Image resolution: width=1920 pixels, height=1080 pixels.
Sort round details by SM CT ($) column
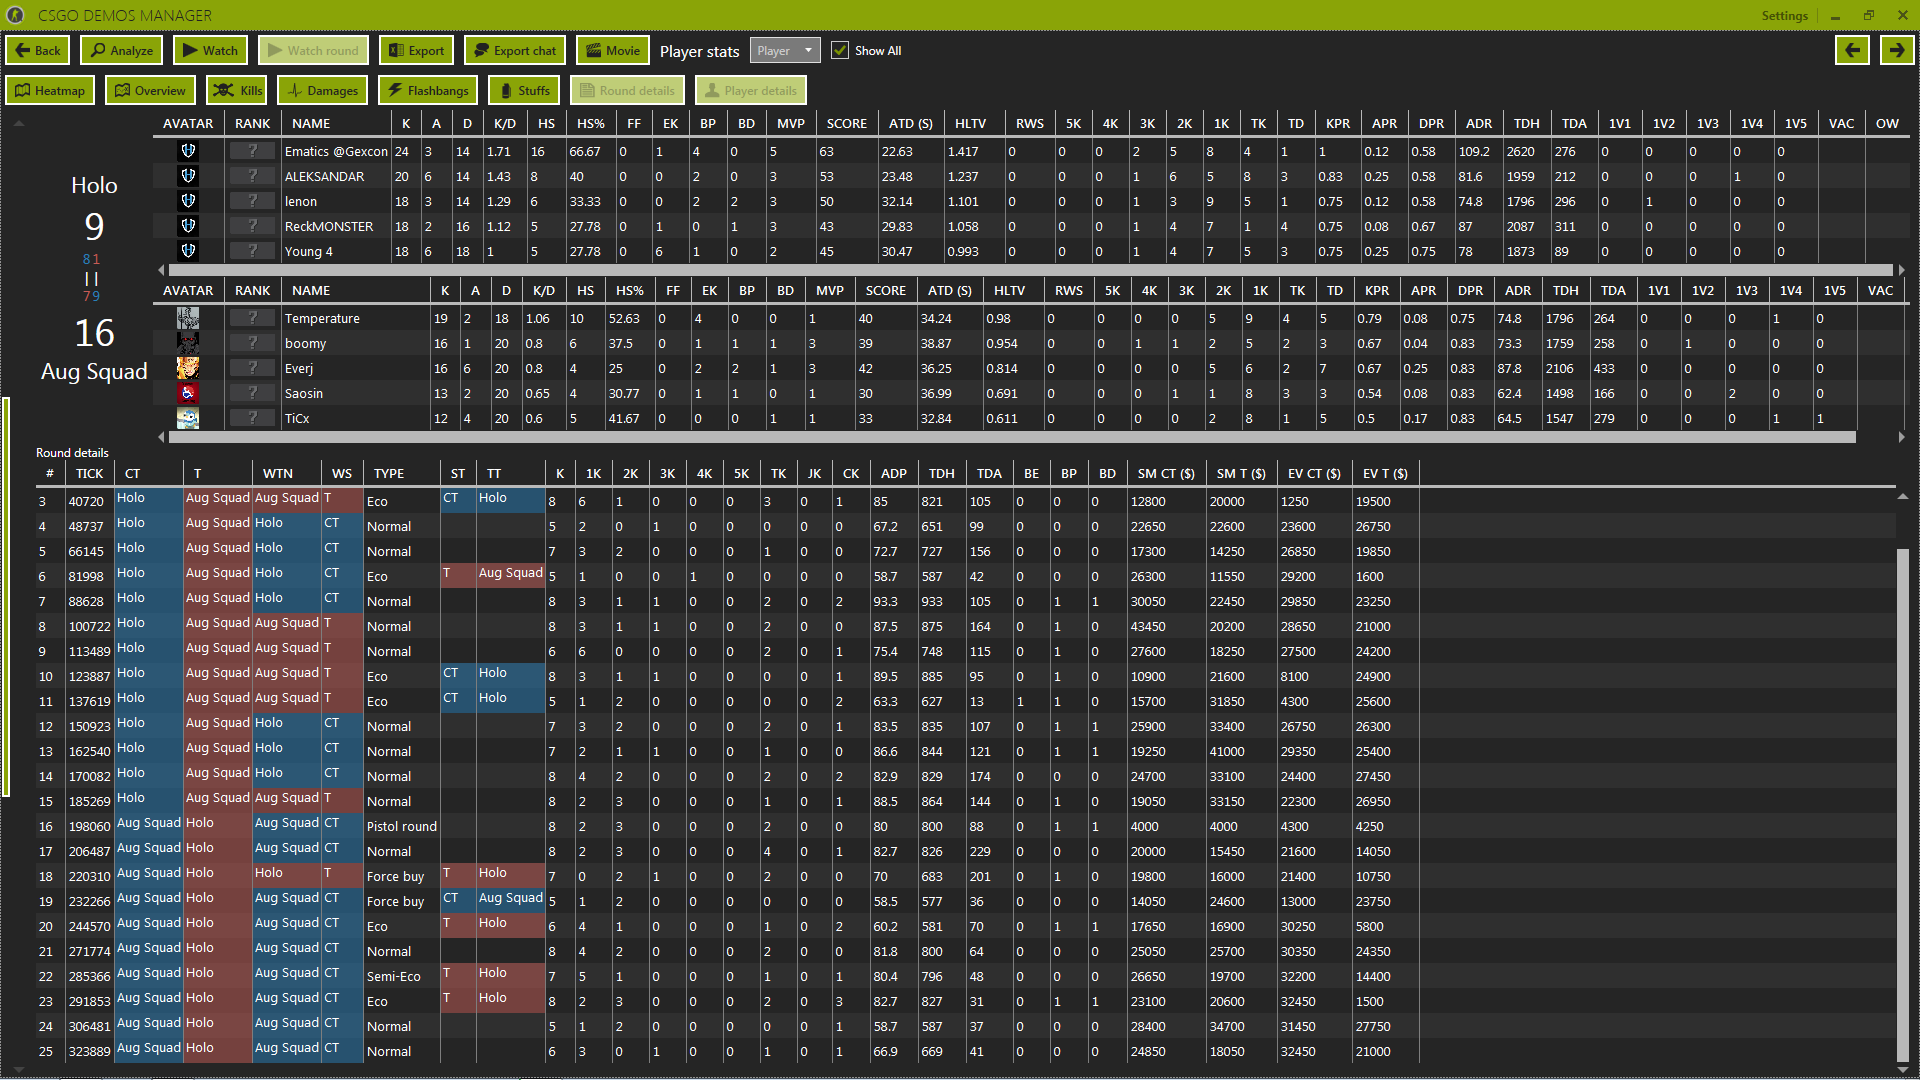click(1166, 473)
